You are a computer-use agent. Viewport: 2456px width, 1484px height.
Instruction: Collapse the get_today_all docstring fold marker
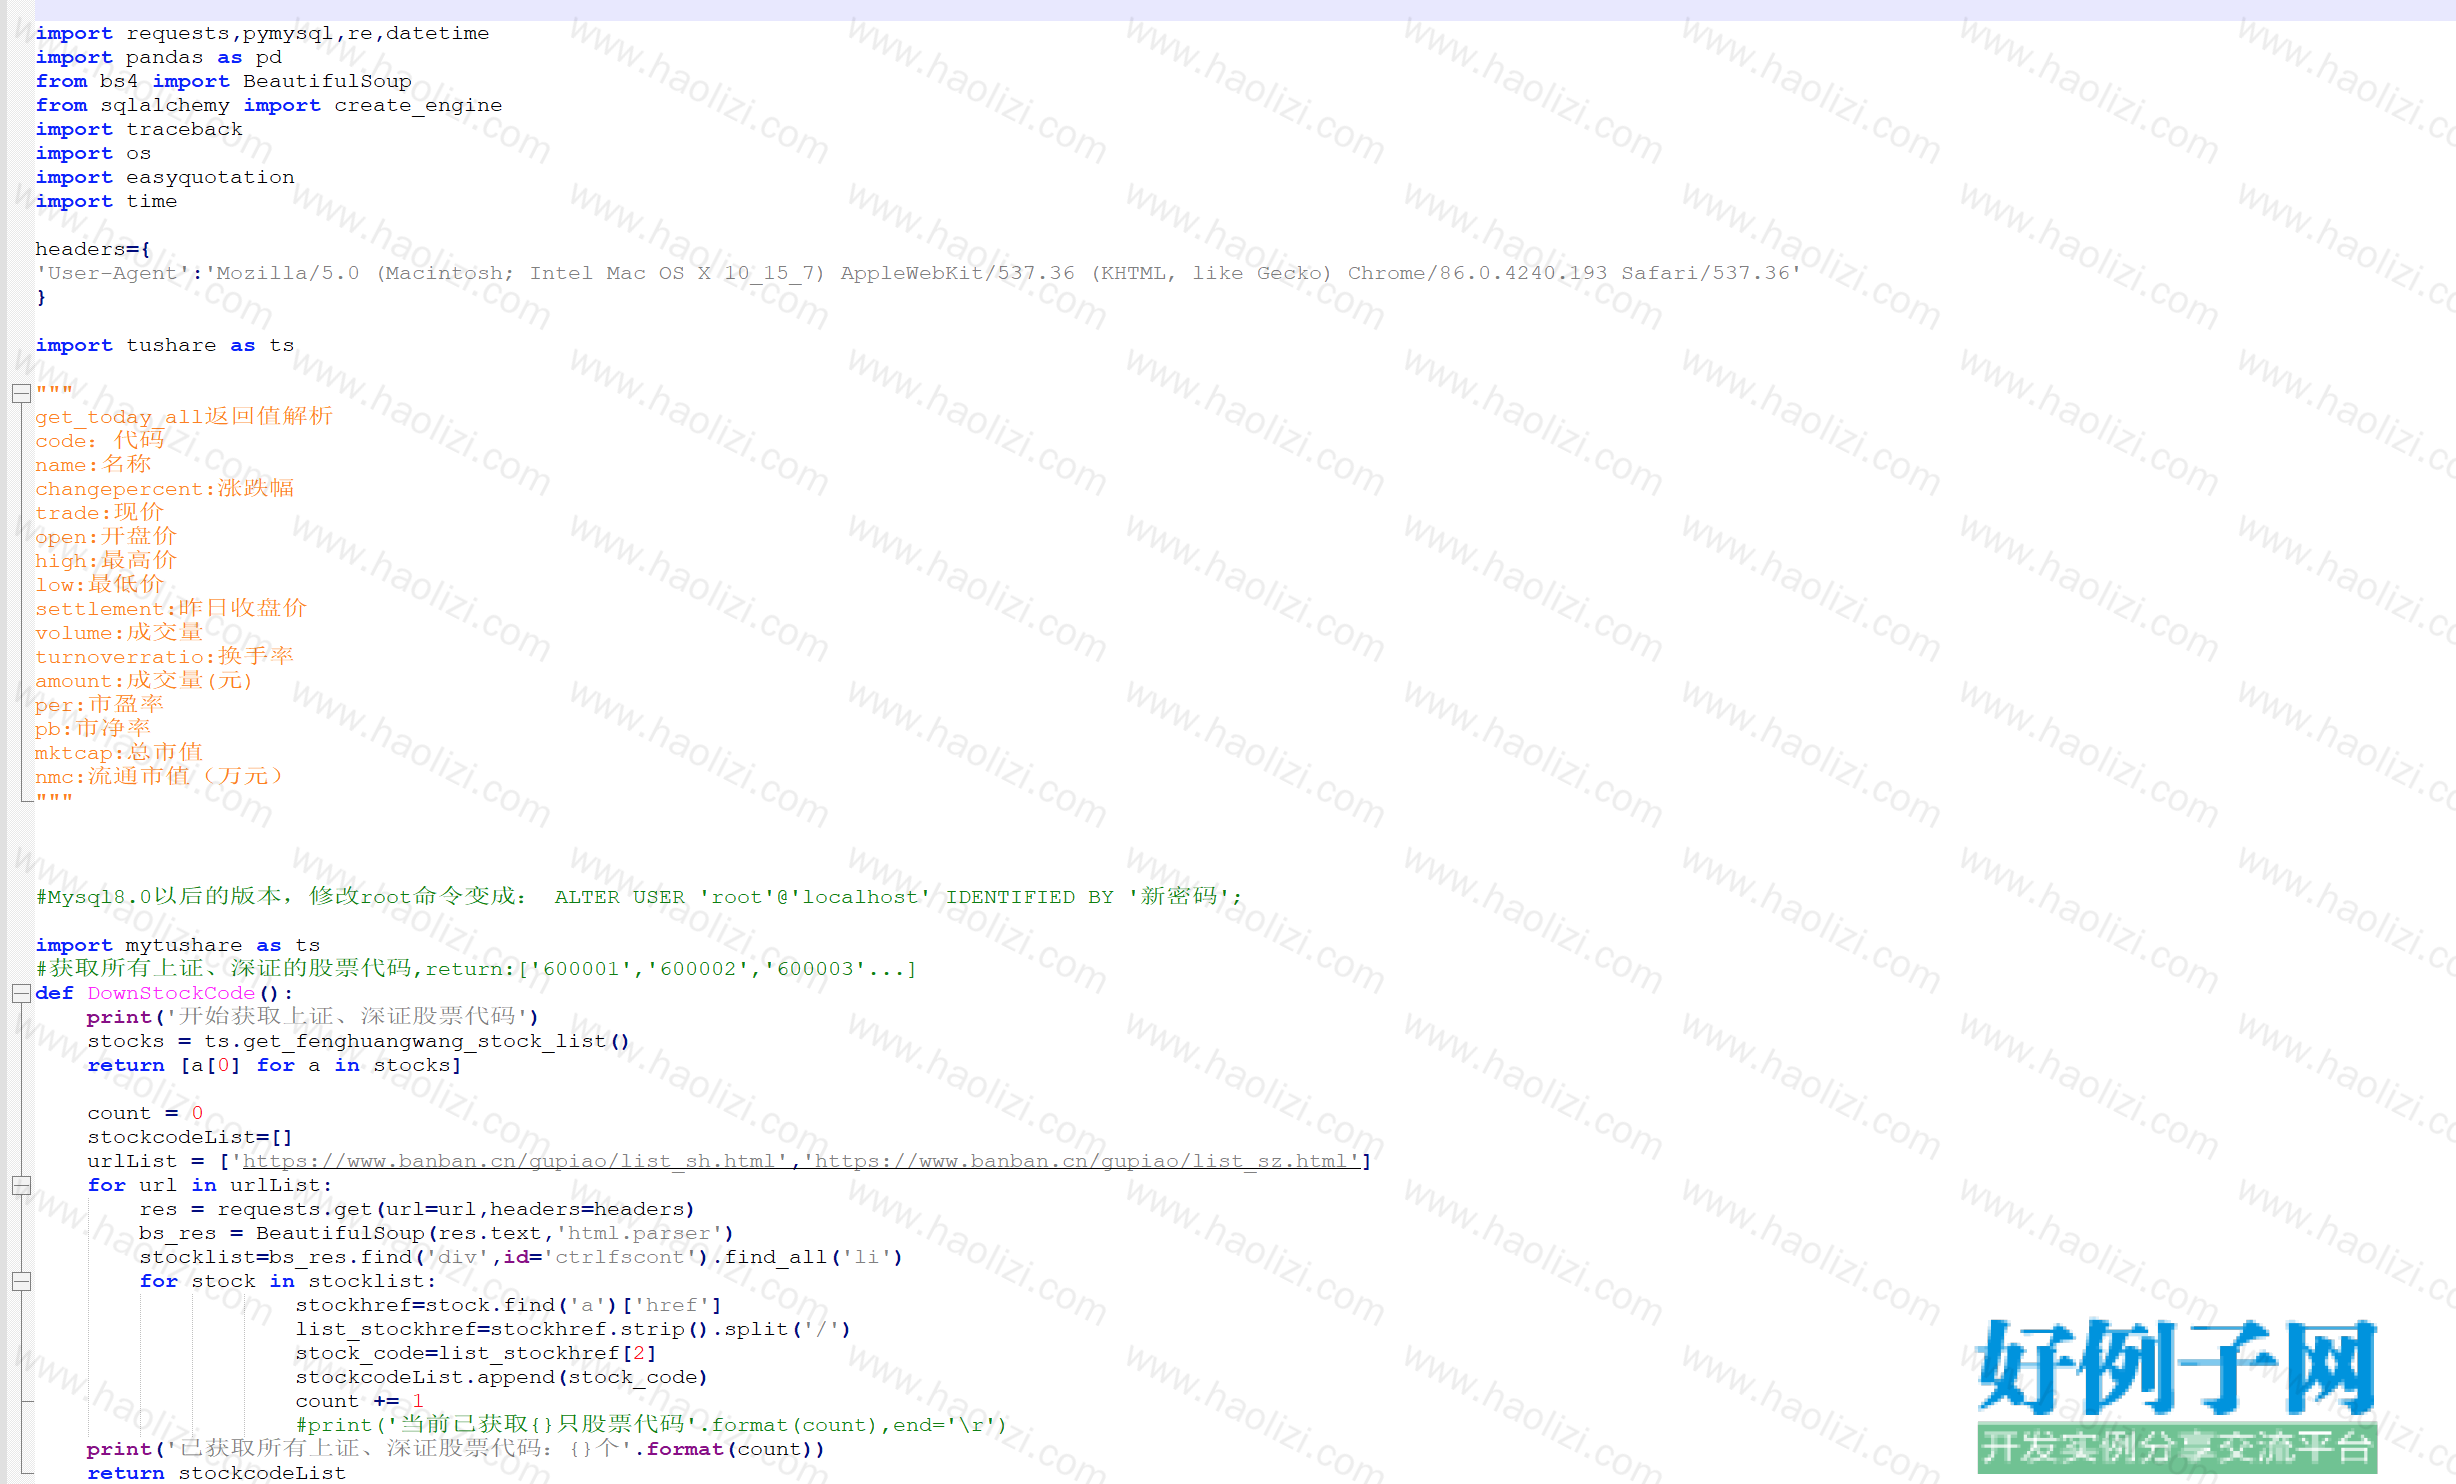point(21,394)
